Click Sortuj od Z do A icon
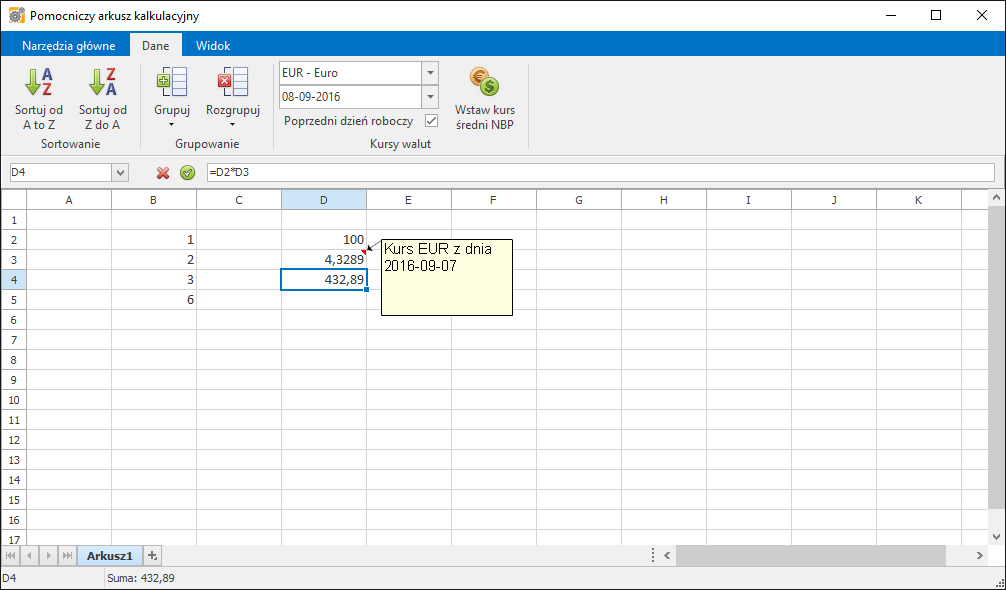Image resolution: width=1006 pixels, height=590 pixels. point(103,83)
